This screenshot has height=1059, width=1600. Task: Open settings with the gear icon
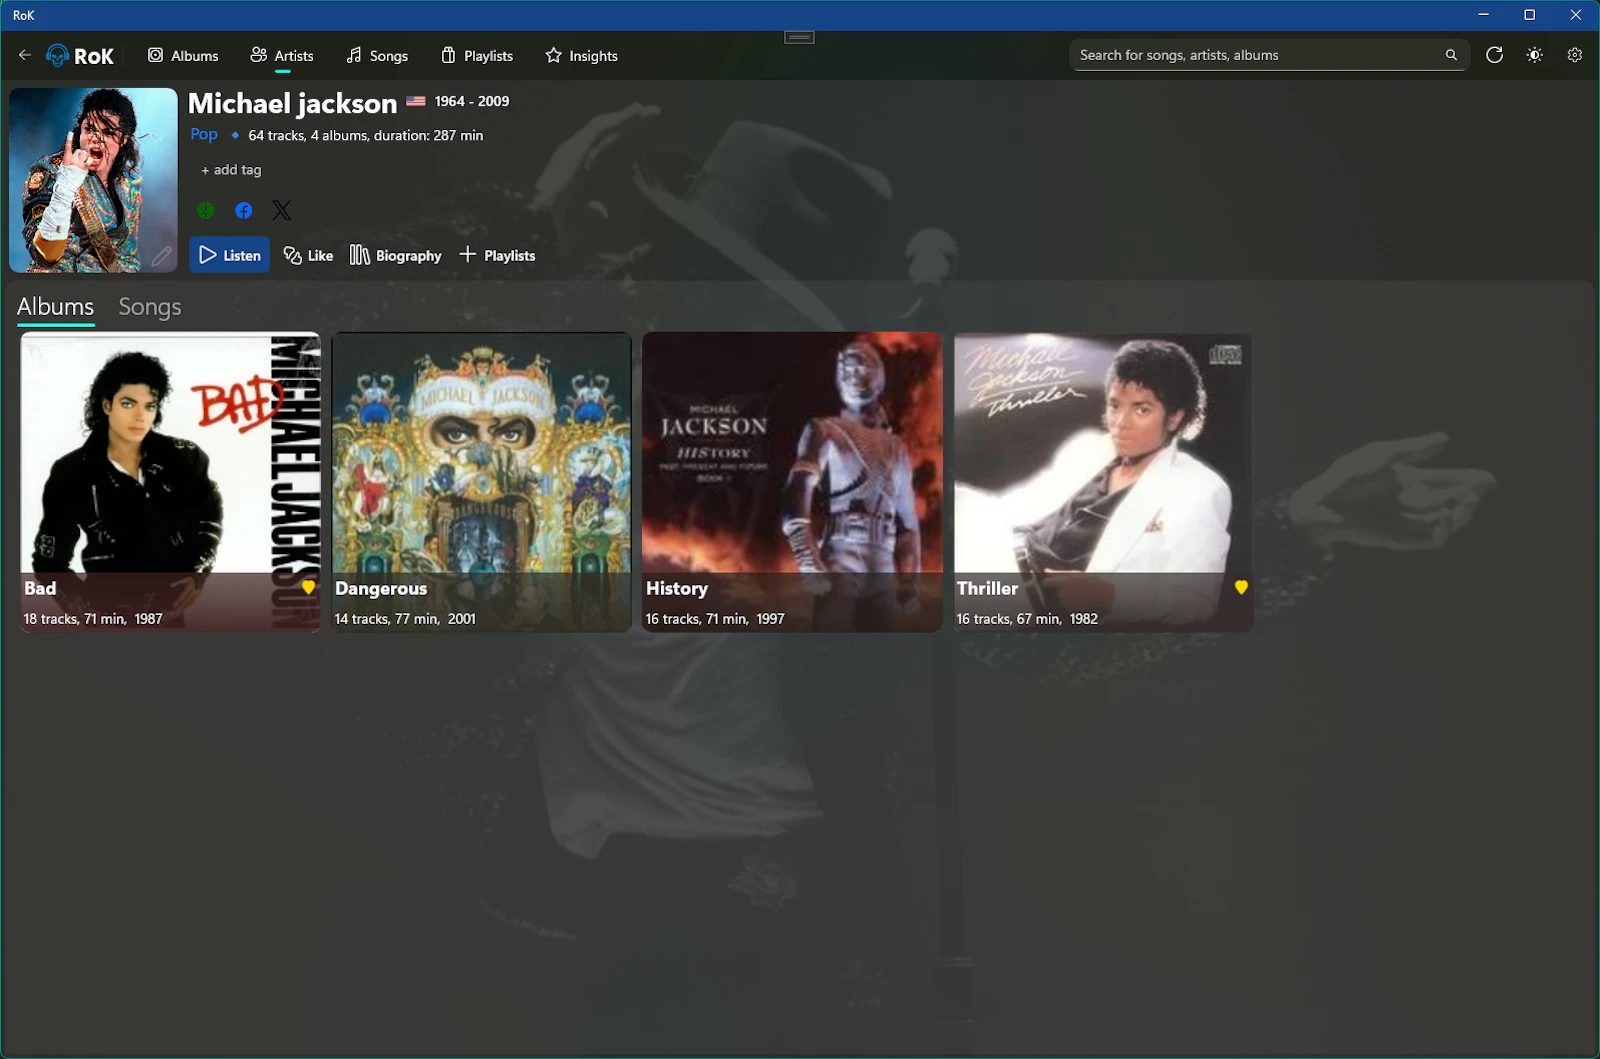click(x=1575, y=55)
